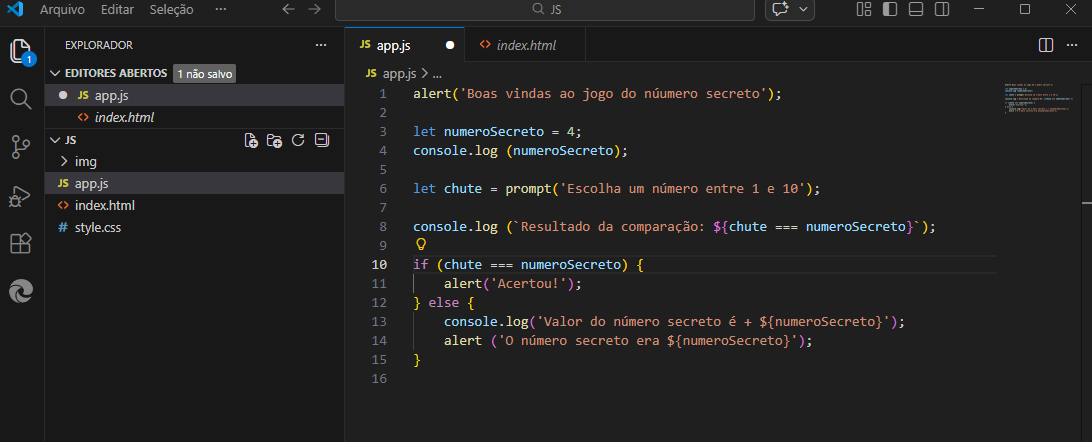Click the lightbulb code action icon
This screenshot has height=442, width=1092.
coord(421,245)
